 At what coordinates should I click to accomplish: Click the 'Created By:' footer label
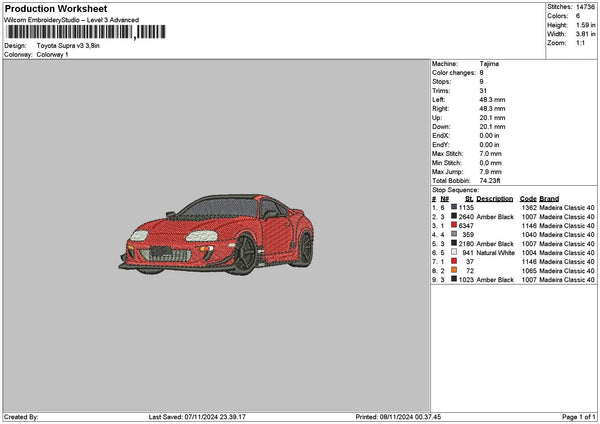coord(21,417)
